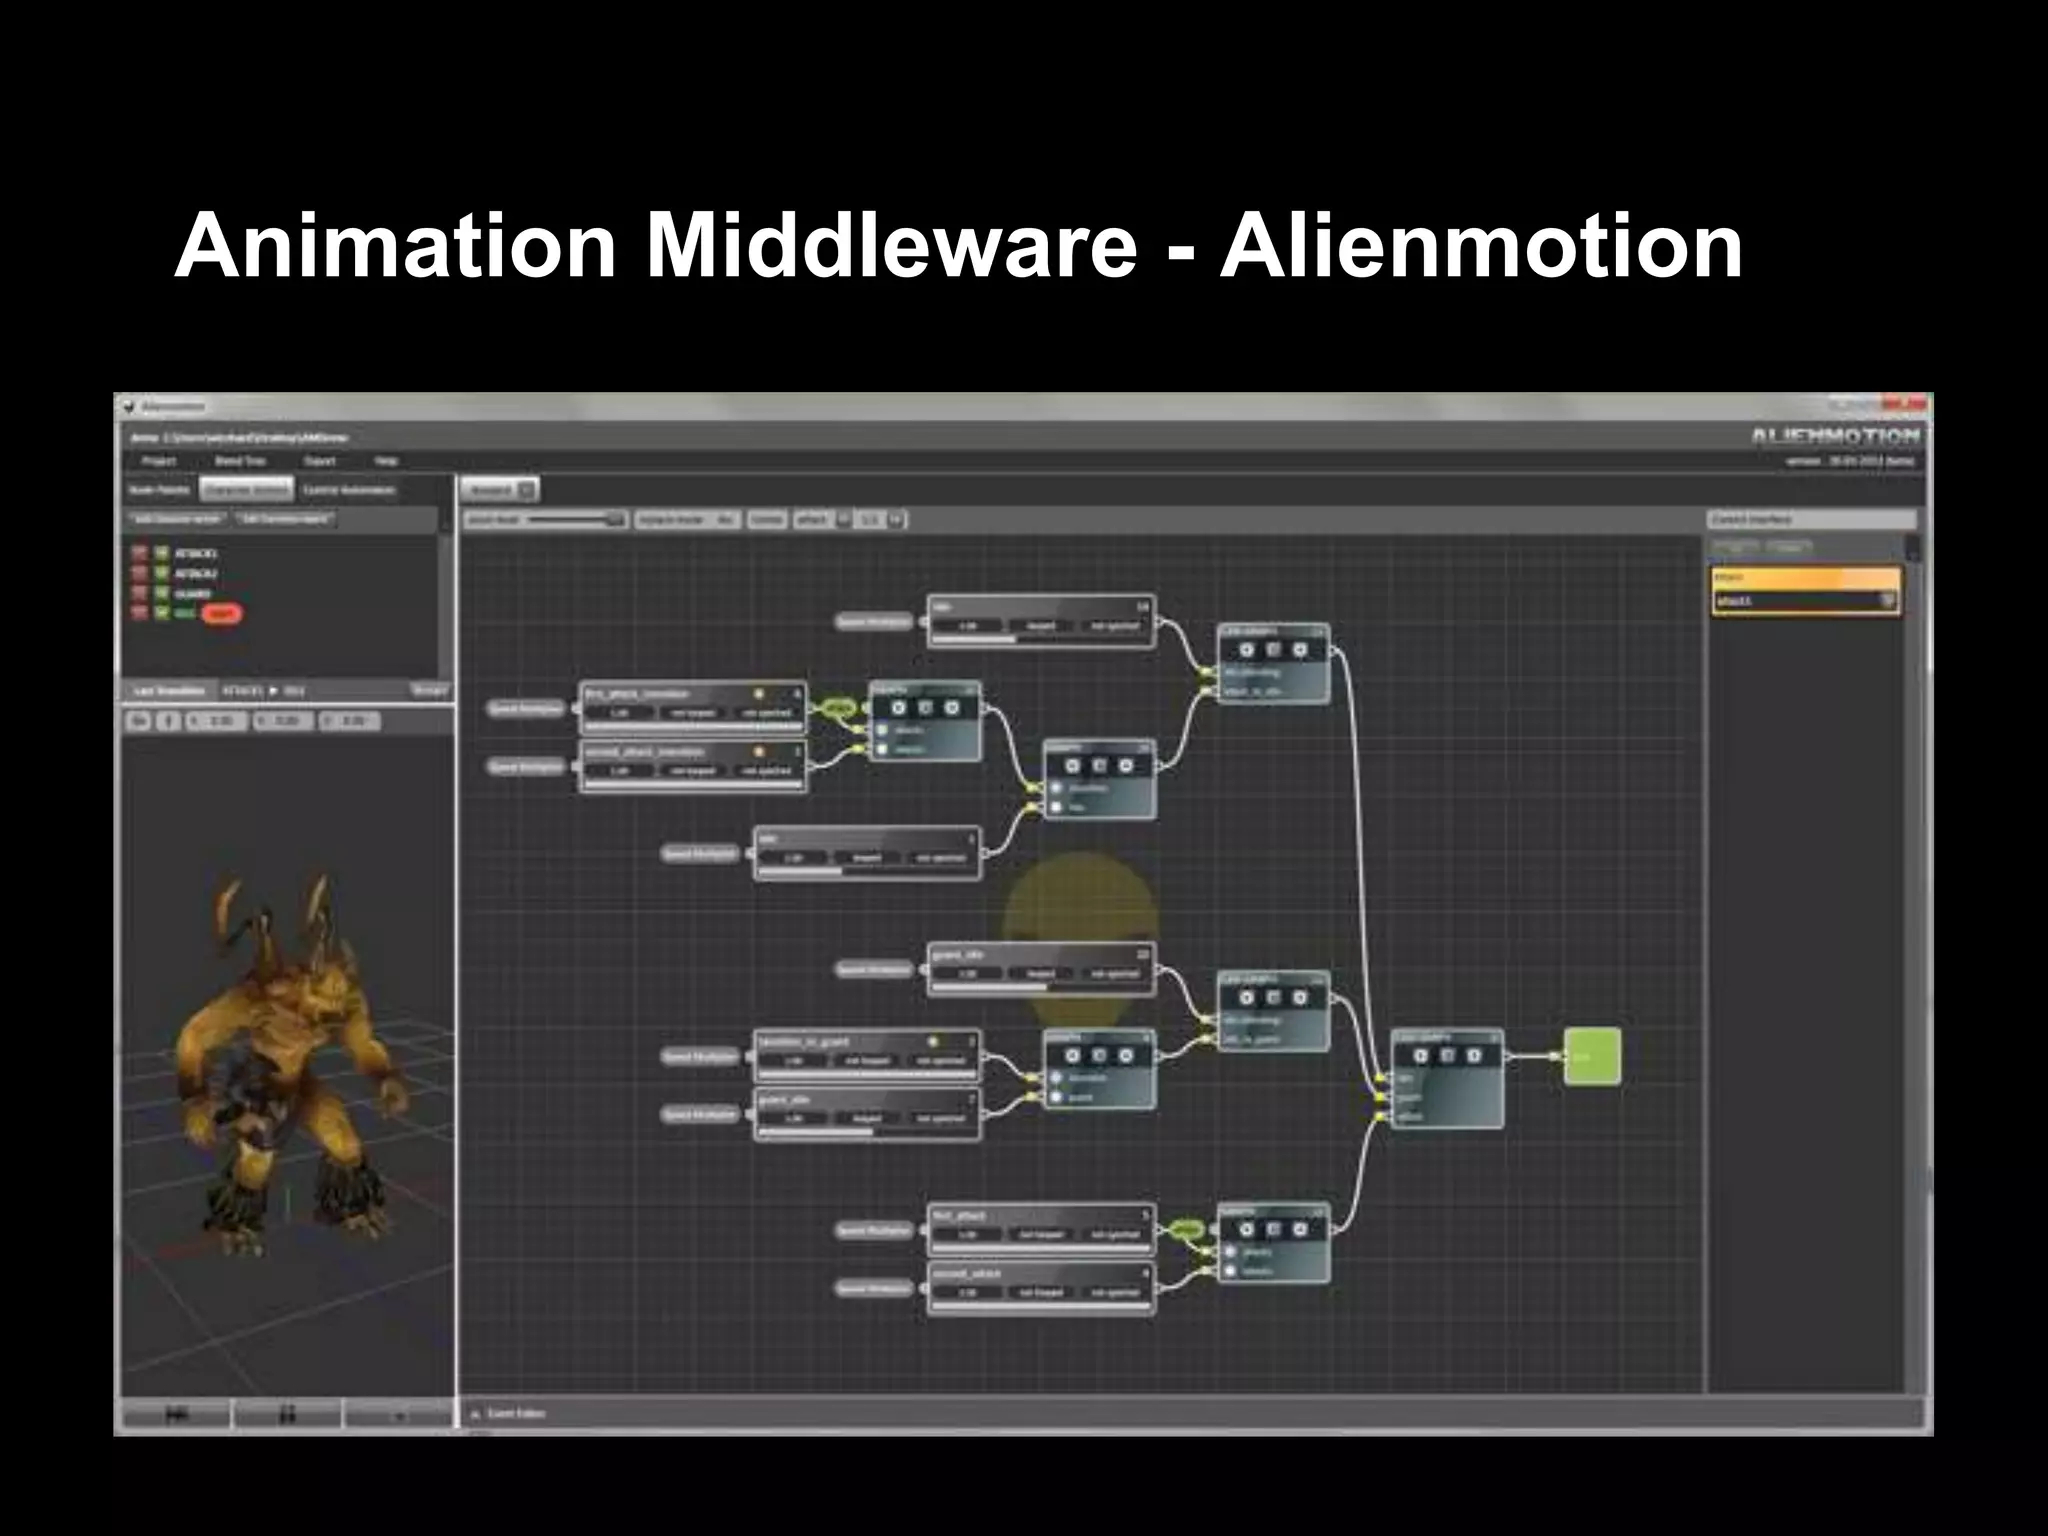Image resolution: width=2048 pixels, height=1536 pixels.
Task: Open loop mode dropdown on first_attack clip node
Action: (1041, 1235)
